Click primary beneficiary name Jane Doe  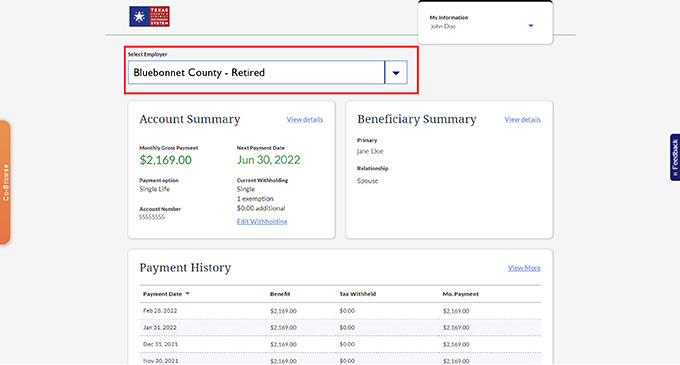(x=370, y=151)
